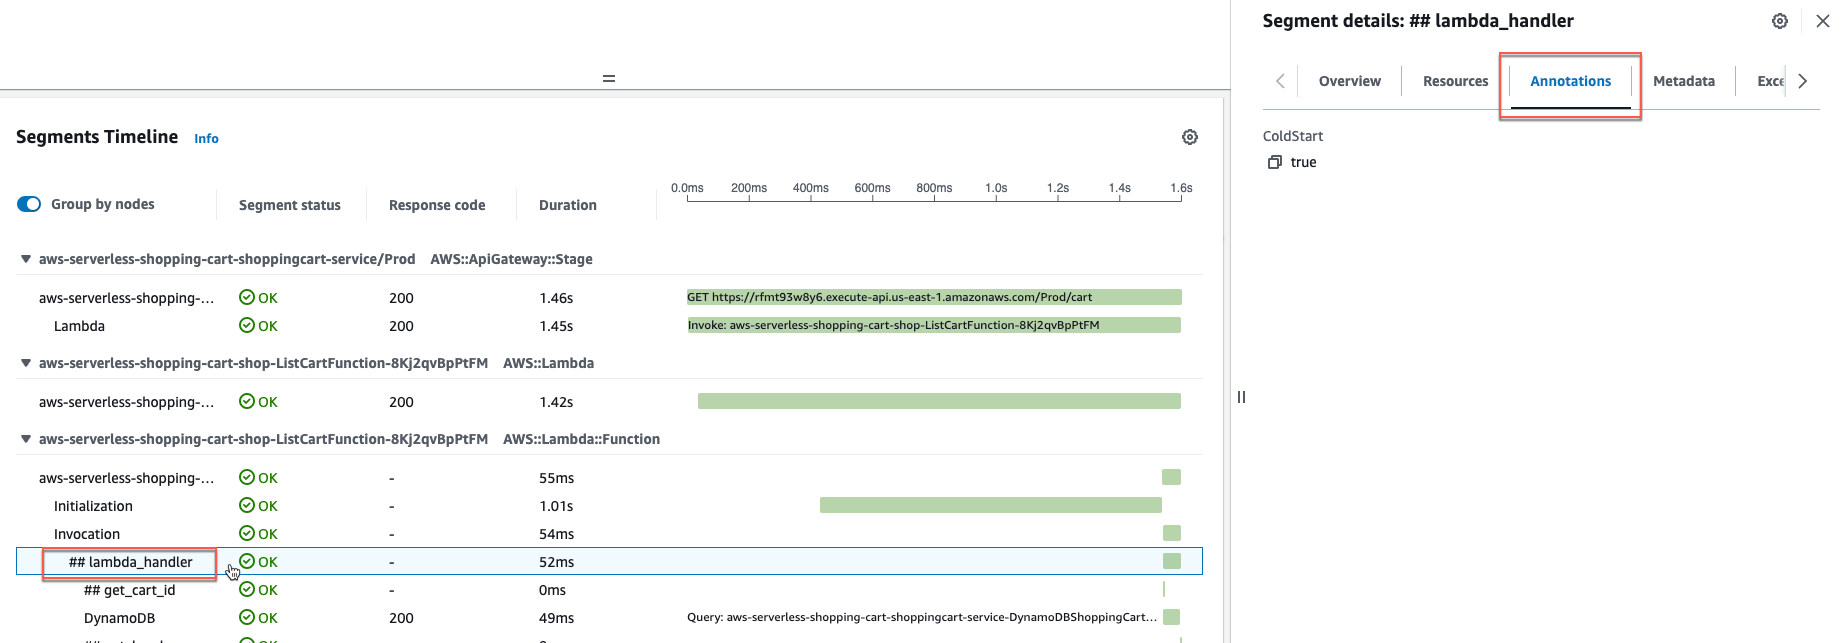Open the partially hidden Exceptions tab
Image resolution: width=1843 pixels, height=643 pixels.
(1770, 81)
